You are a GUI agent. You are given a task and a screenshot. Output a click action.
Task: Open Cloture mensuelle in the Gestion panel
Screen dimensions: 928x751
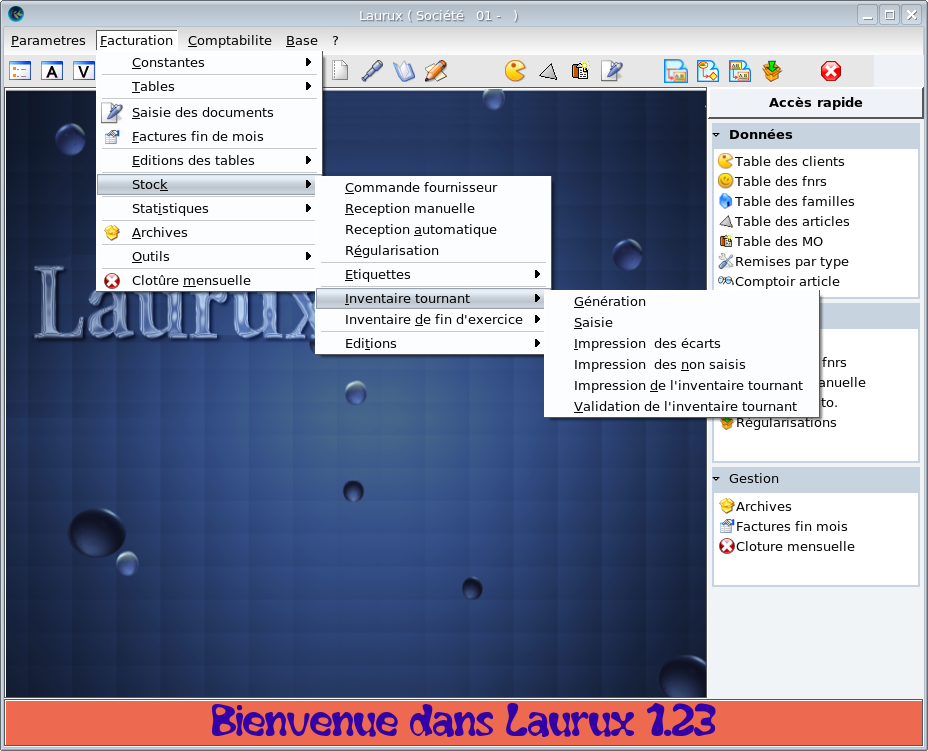[787, 547]
